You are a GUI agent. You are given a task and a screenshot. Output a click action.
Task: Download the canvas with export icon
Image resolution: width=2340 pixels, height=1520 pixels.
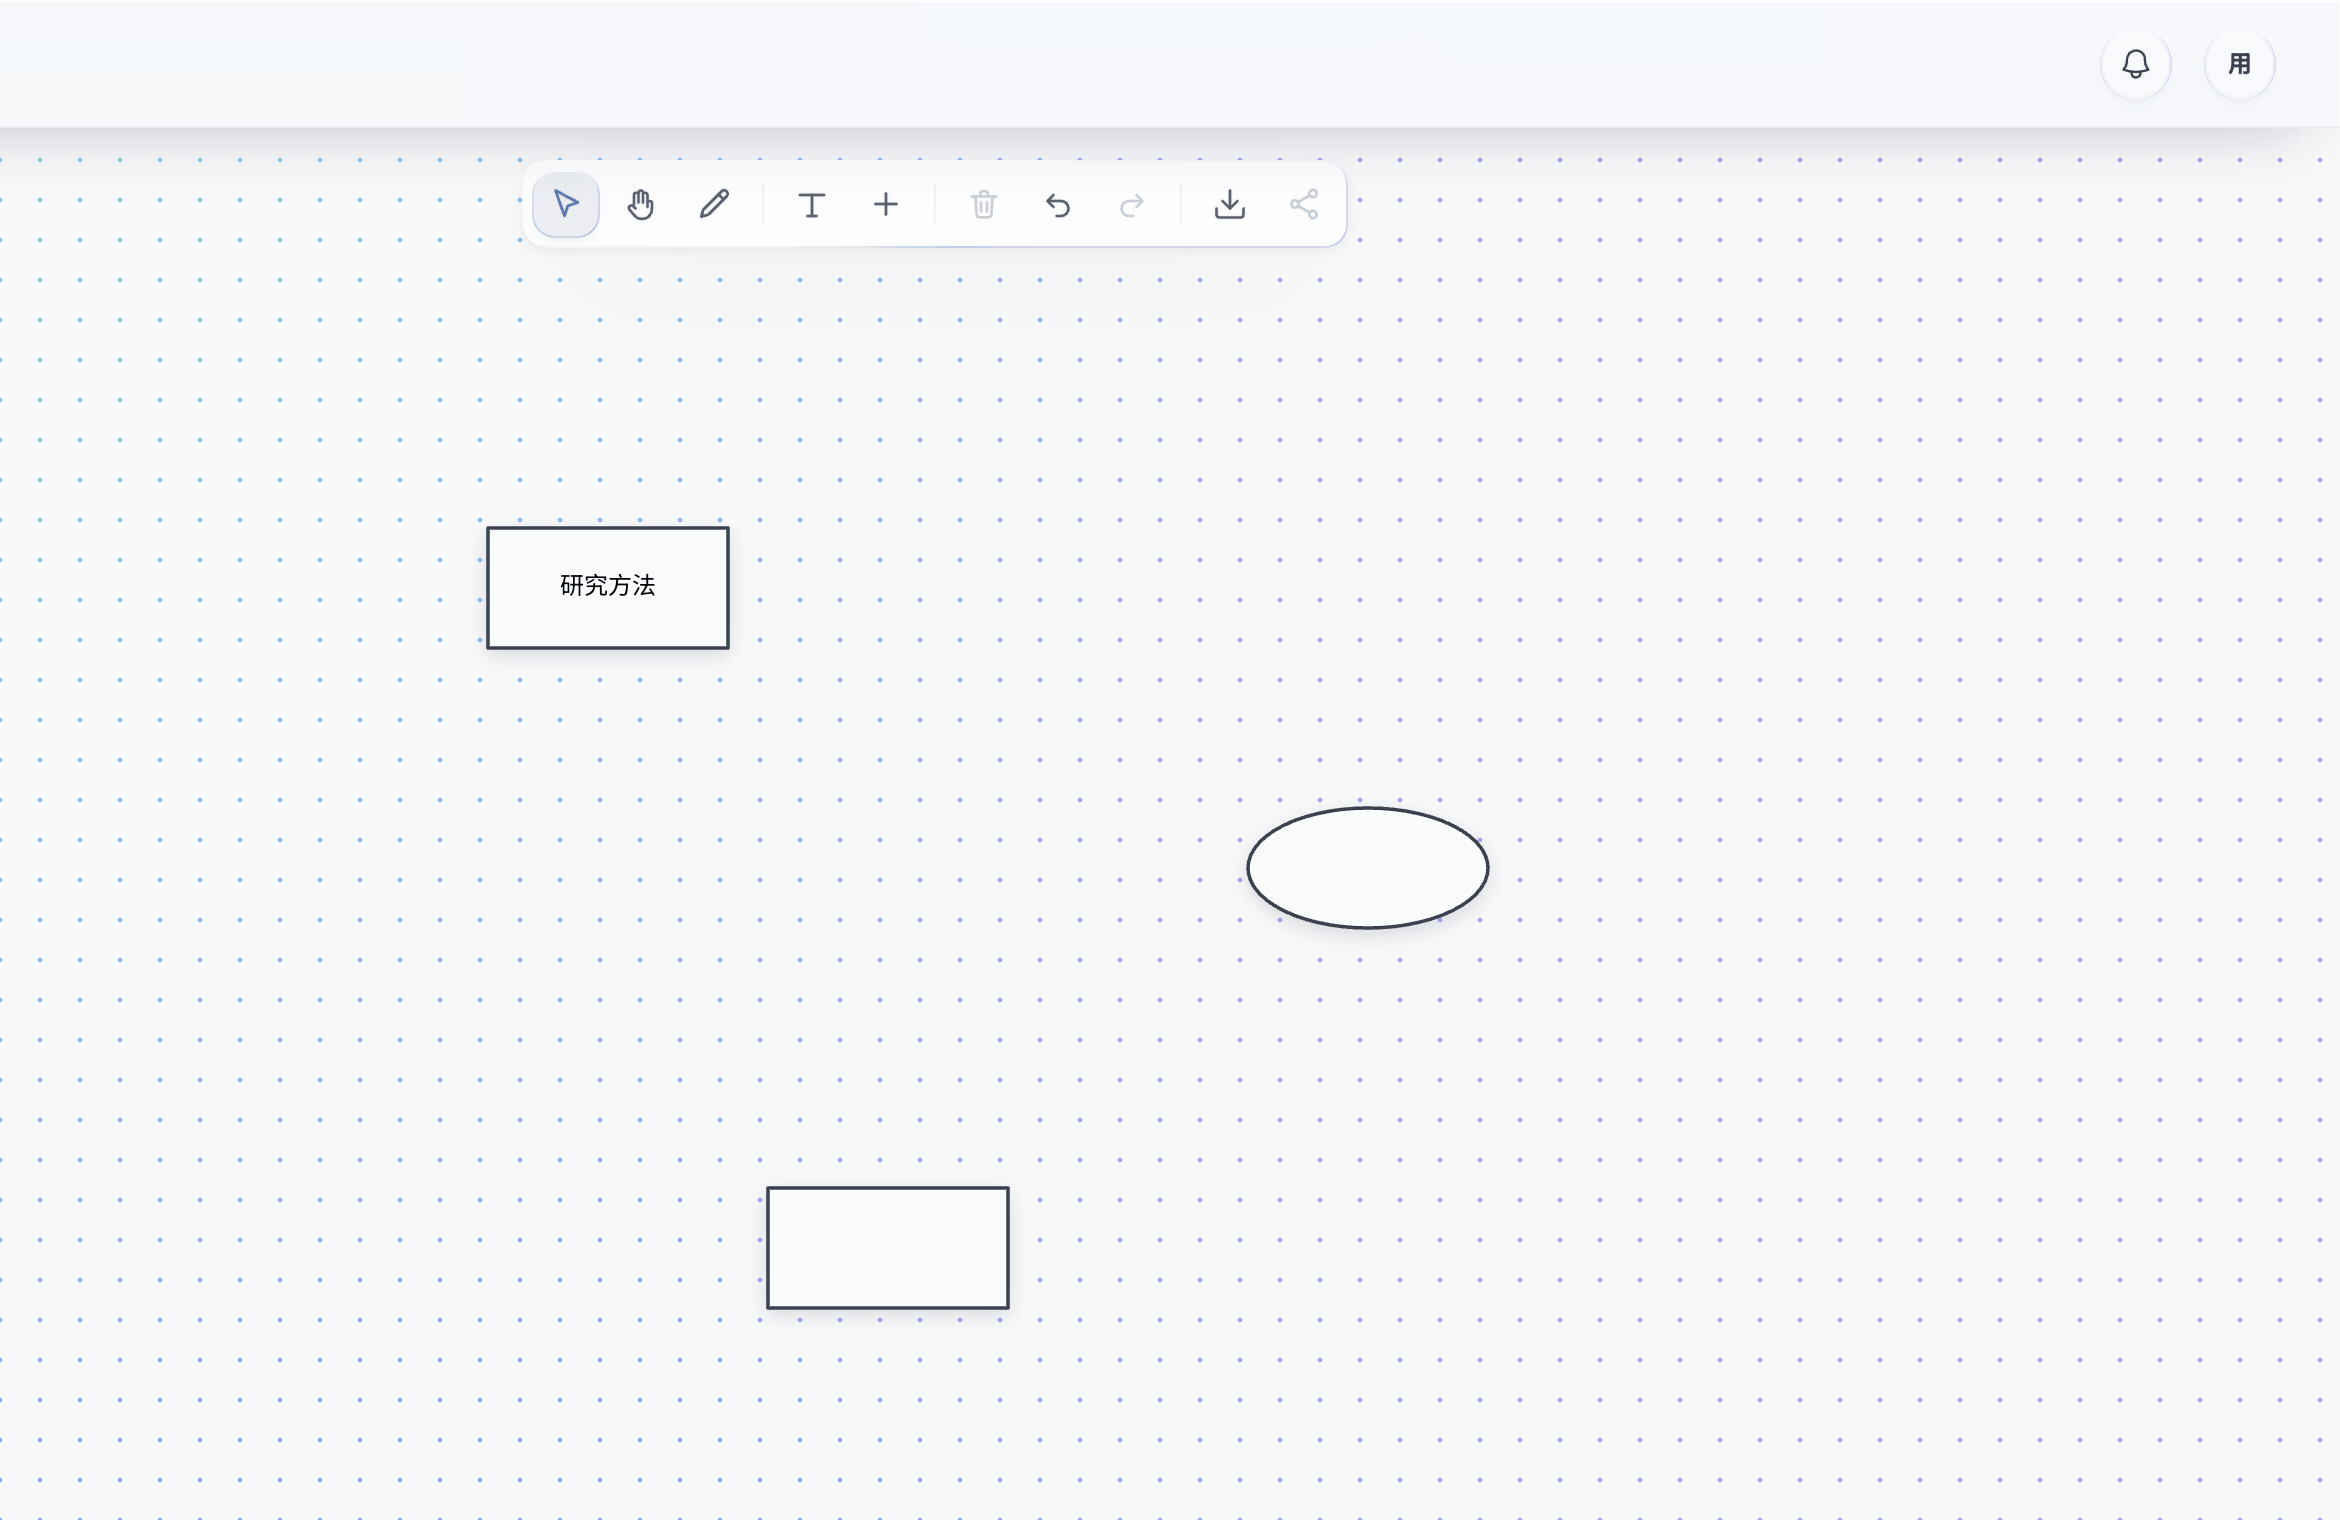pos(1229,205)
